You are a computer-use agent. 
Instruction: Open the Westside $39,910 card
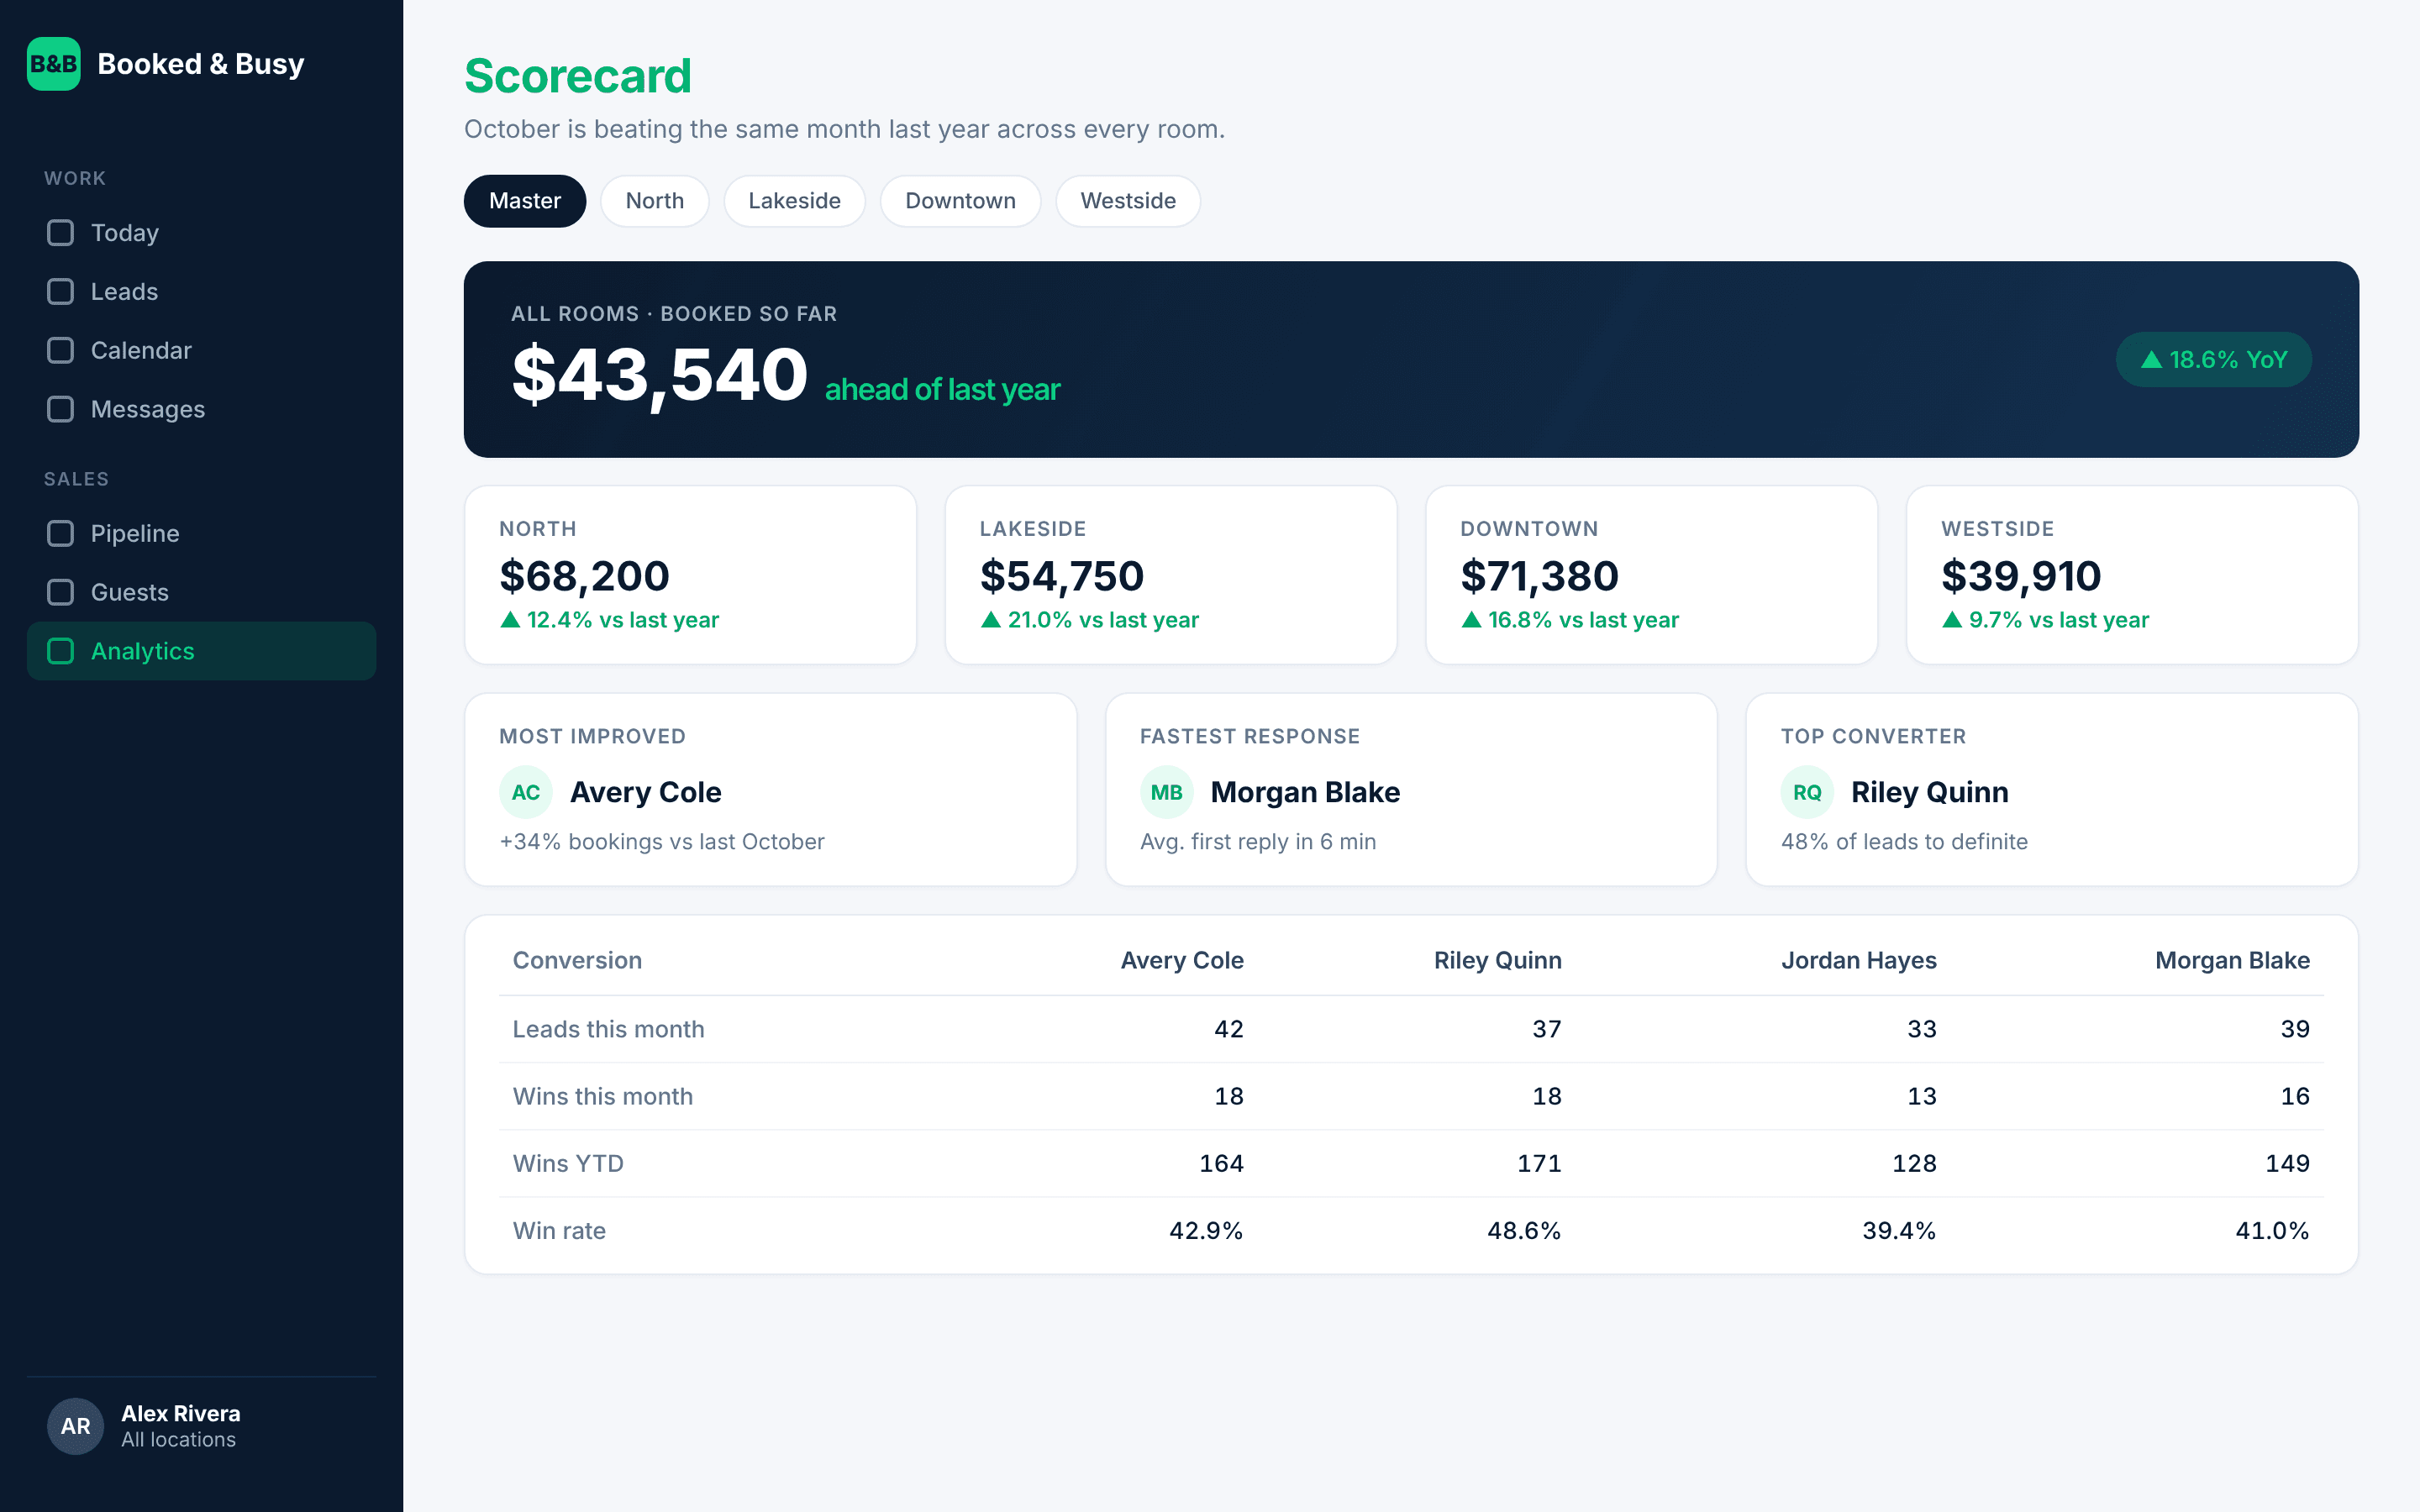pos(2132,575)
